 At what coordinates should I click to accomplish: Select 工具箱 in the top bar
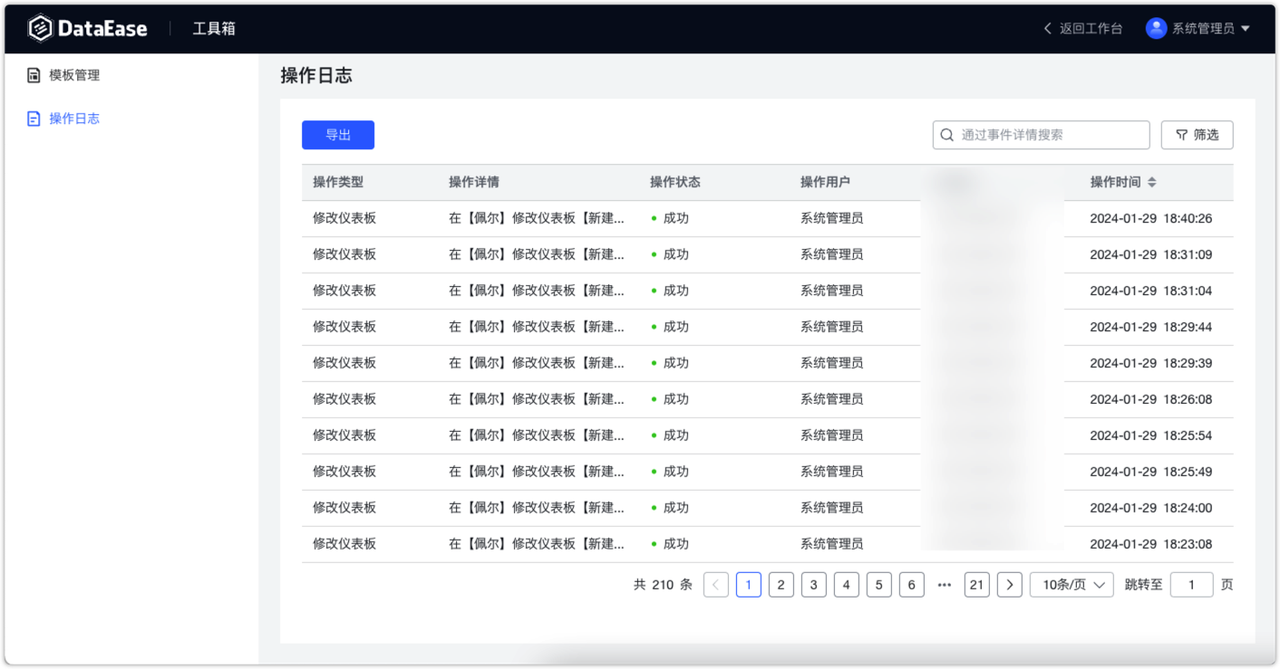[216, 28]
